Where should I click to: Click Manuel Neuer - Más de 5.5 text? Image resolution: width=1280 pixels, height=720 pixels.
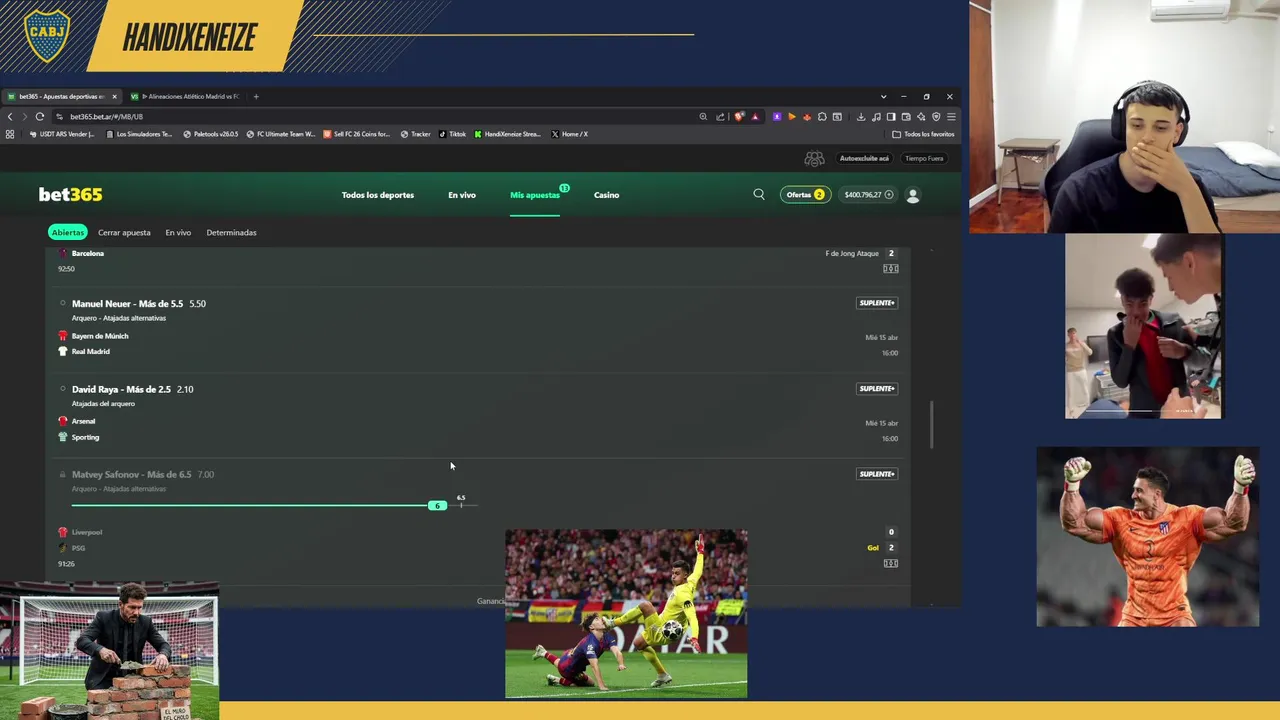tap(127, 303)
